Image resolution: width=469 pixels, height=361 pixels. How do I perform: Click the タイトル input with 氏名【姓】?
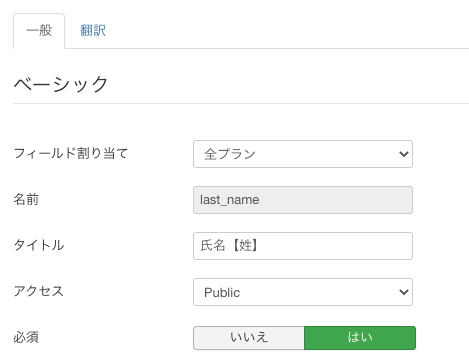coord(303,246)
